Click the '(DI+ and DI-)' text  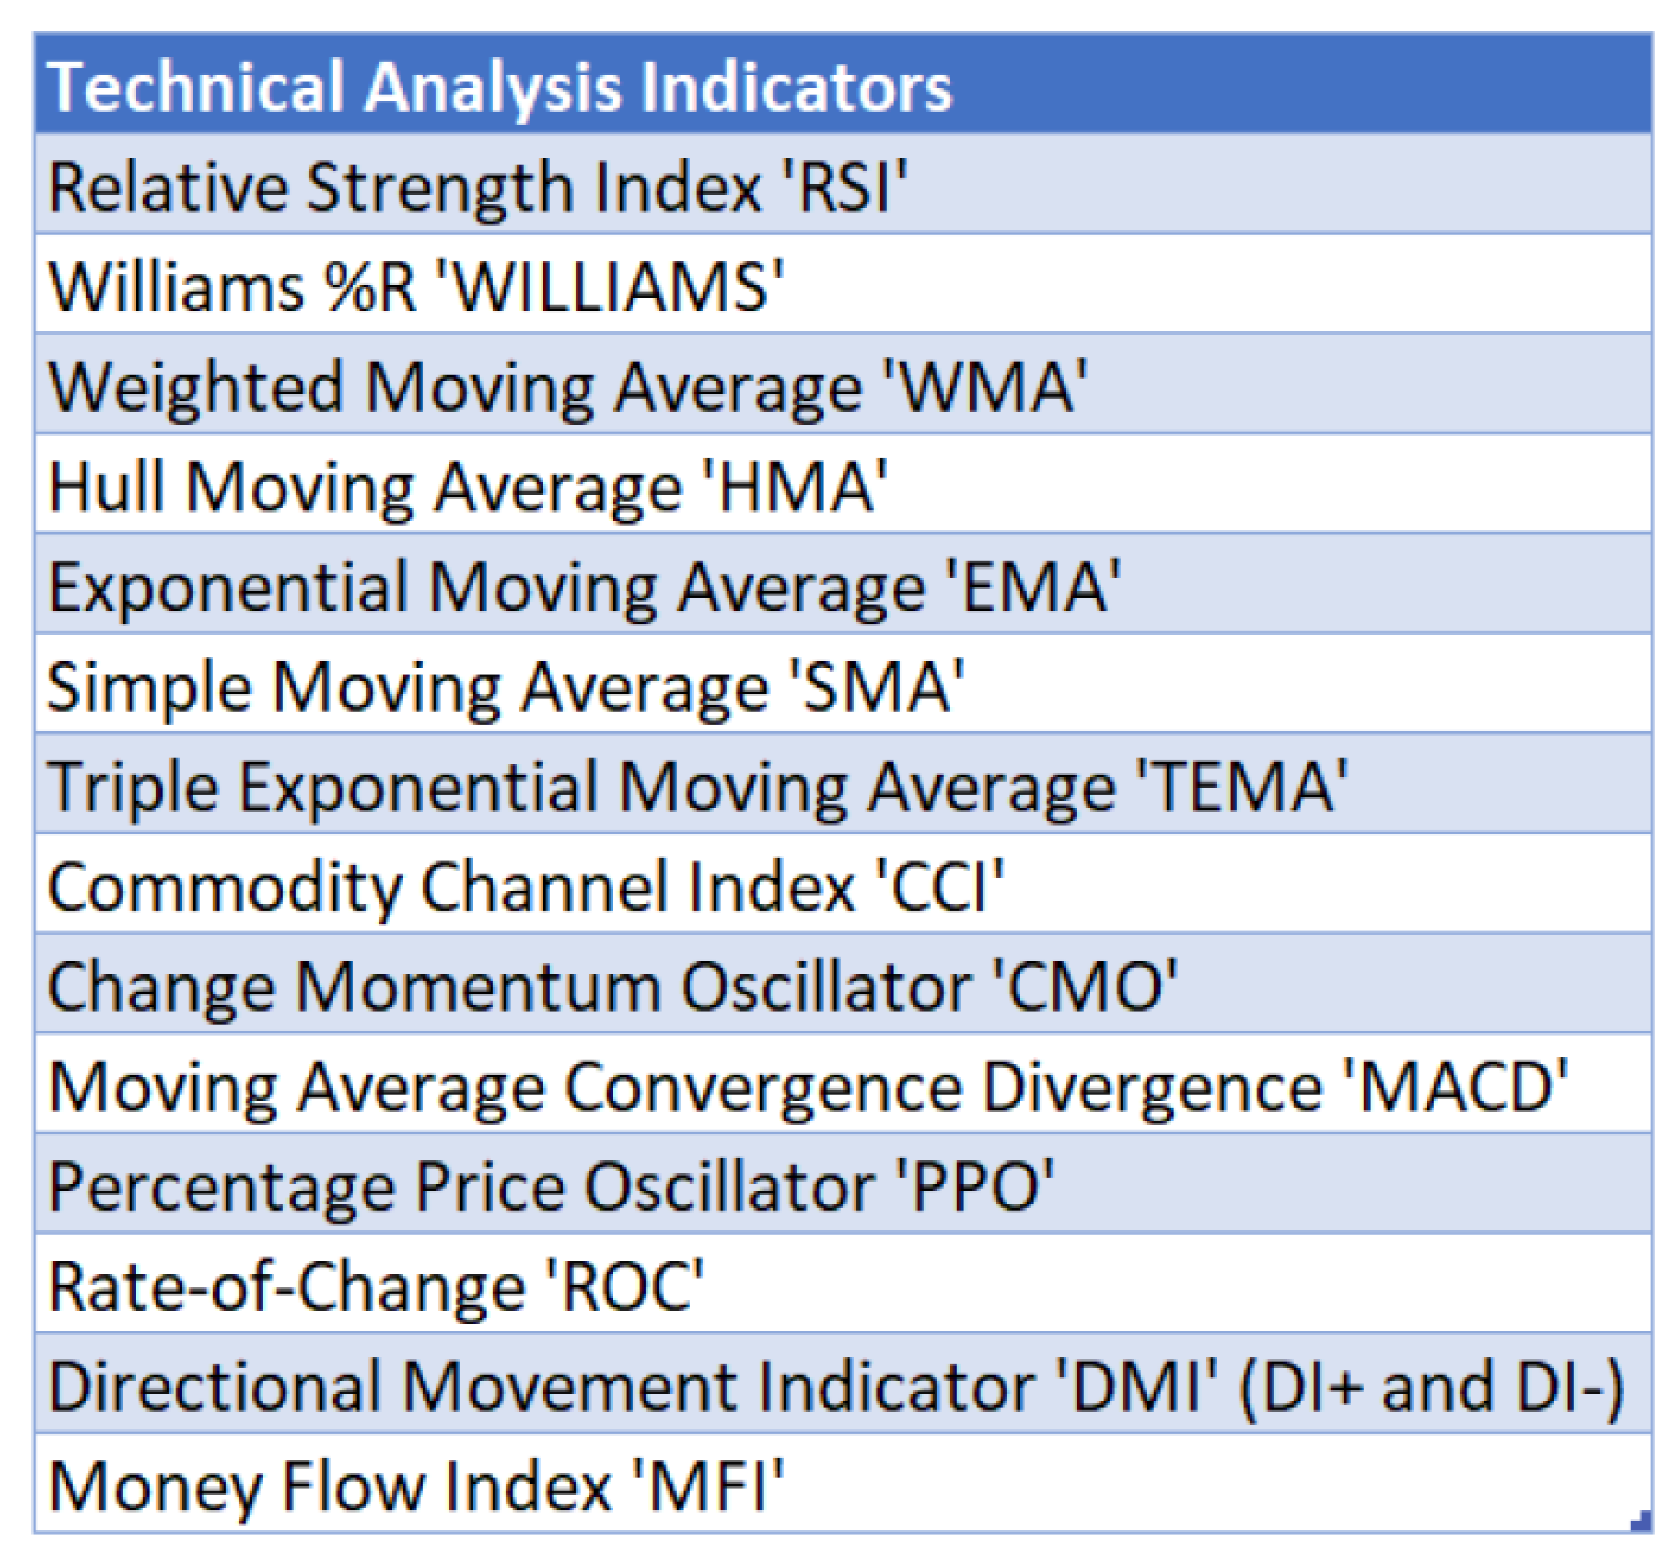[x=1432, y=1387]
